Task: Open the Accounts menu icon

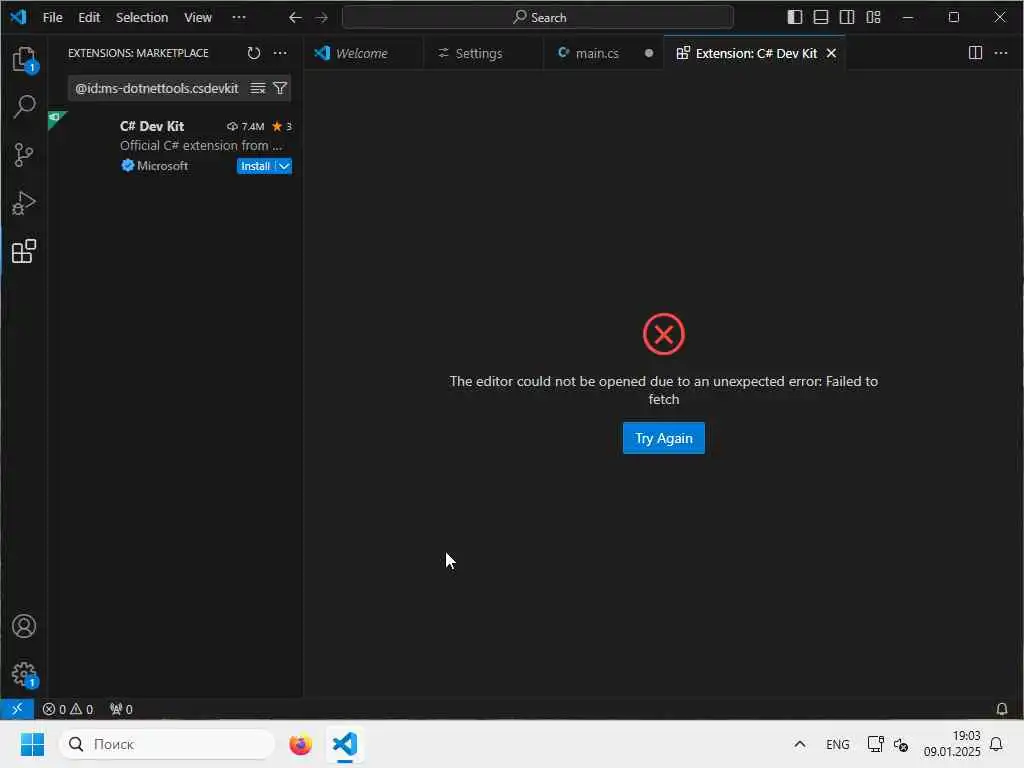Action: point(24,626)
